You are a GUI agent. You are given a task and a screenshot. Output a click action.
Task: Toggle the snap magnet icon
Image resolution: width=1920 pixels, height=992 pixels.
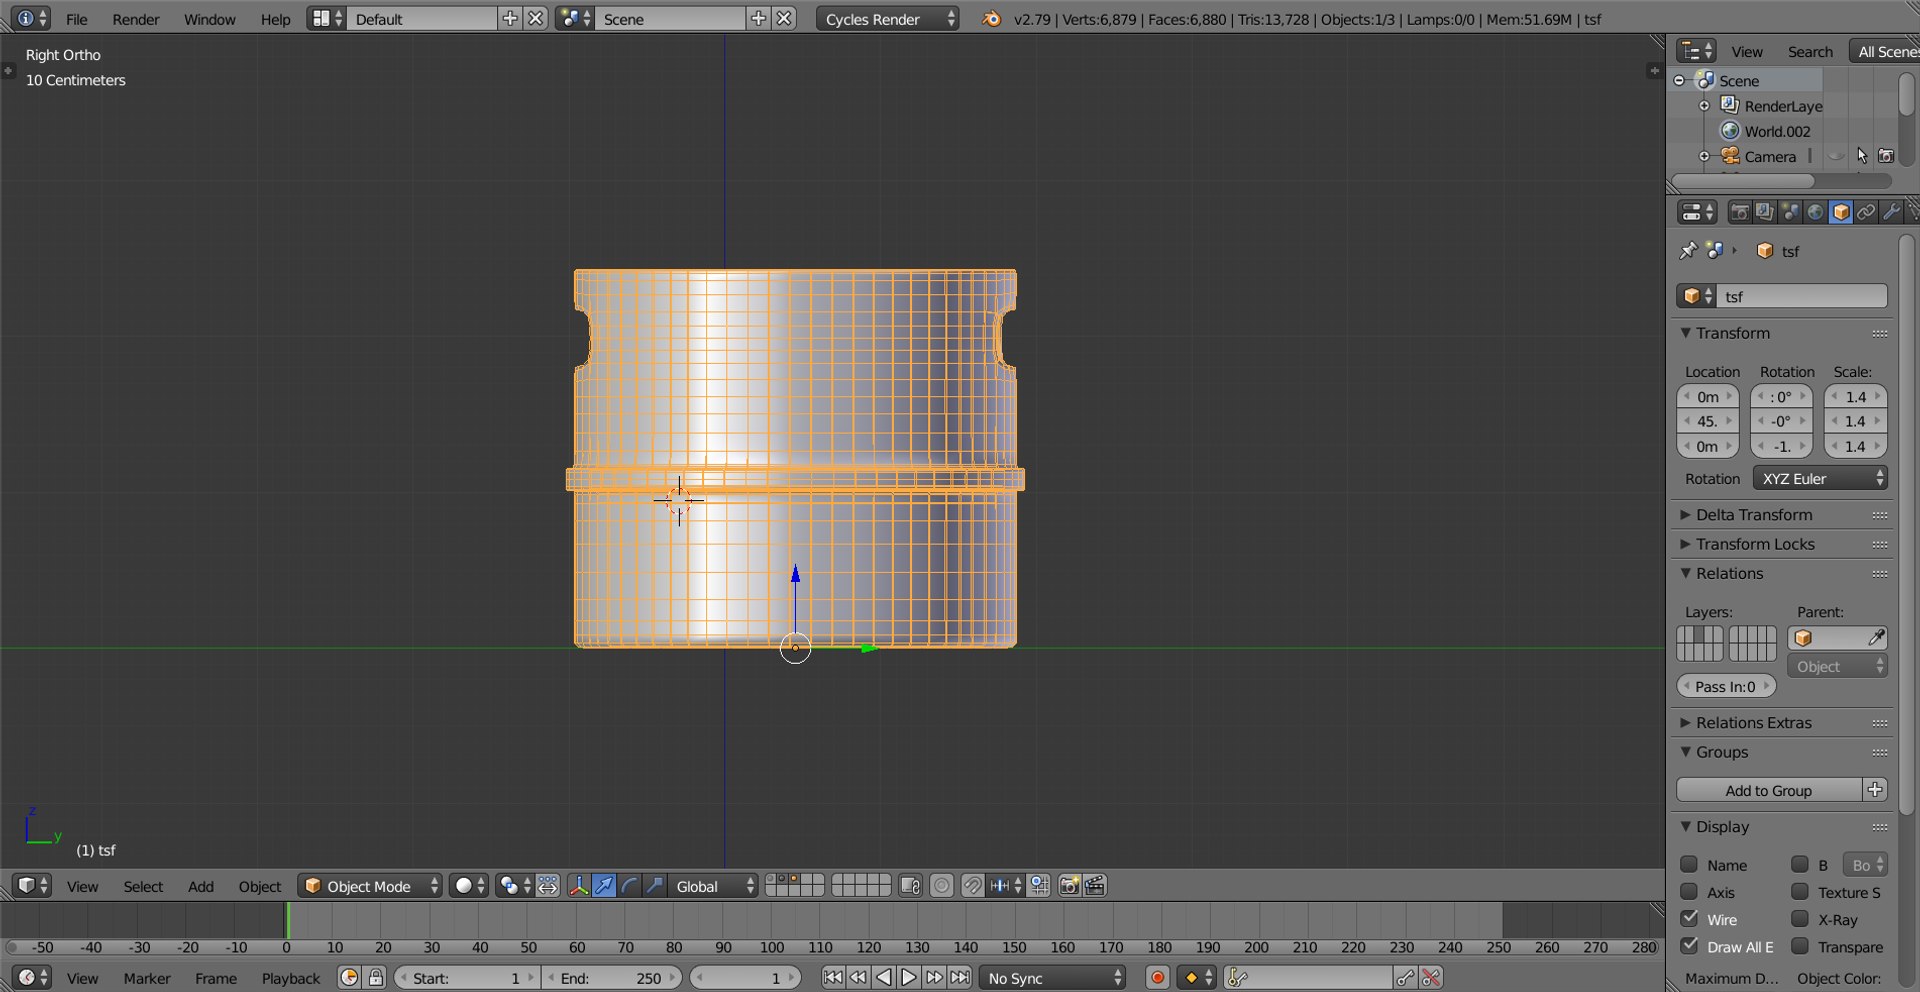[x=972, y=886]
